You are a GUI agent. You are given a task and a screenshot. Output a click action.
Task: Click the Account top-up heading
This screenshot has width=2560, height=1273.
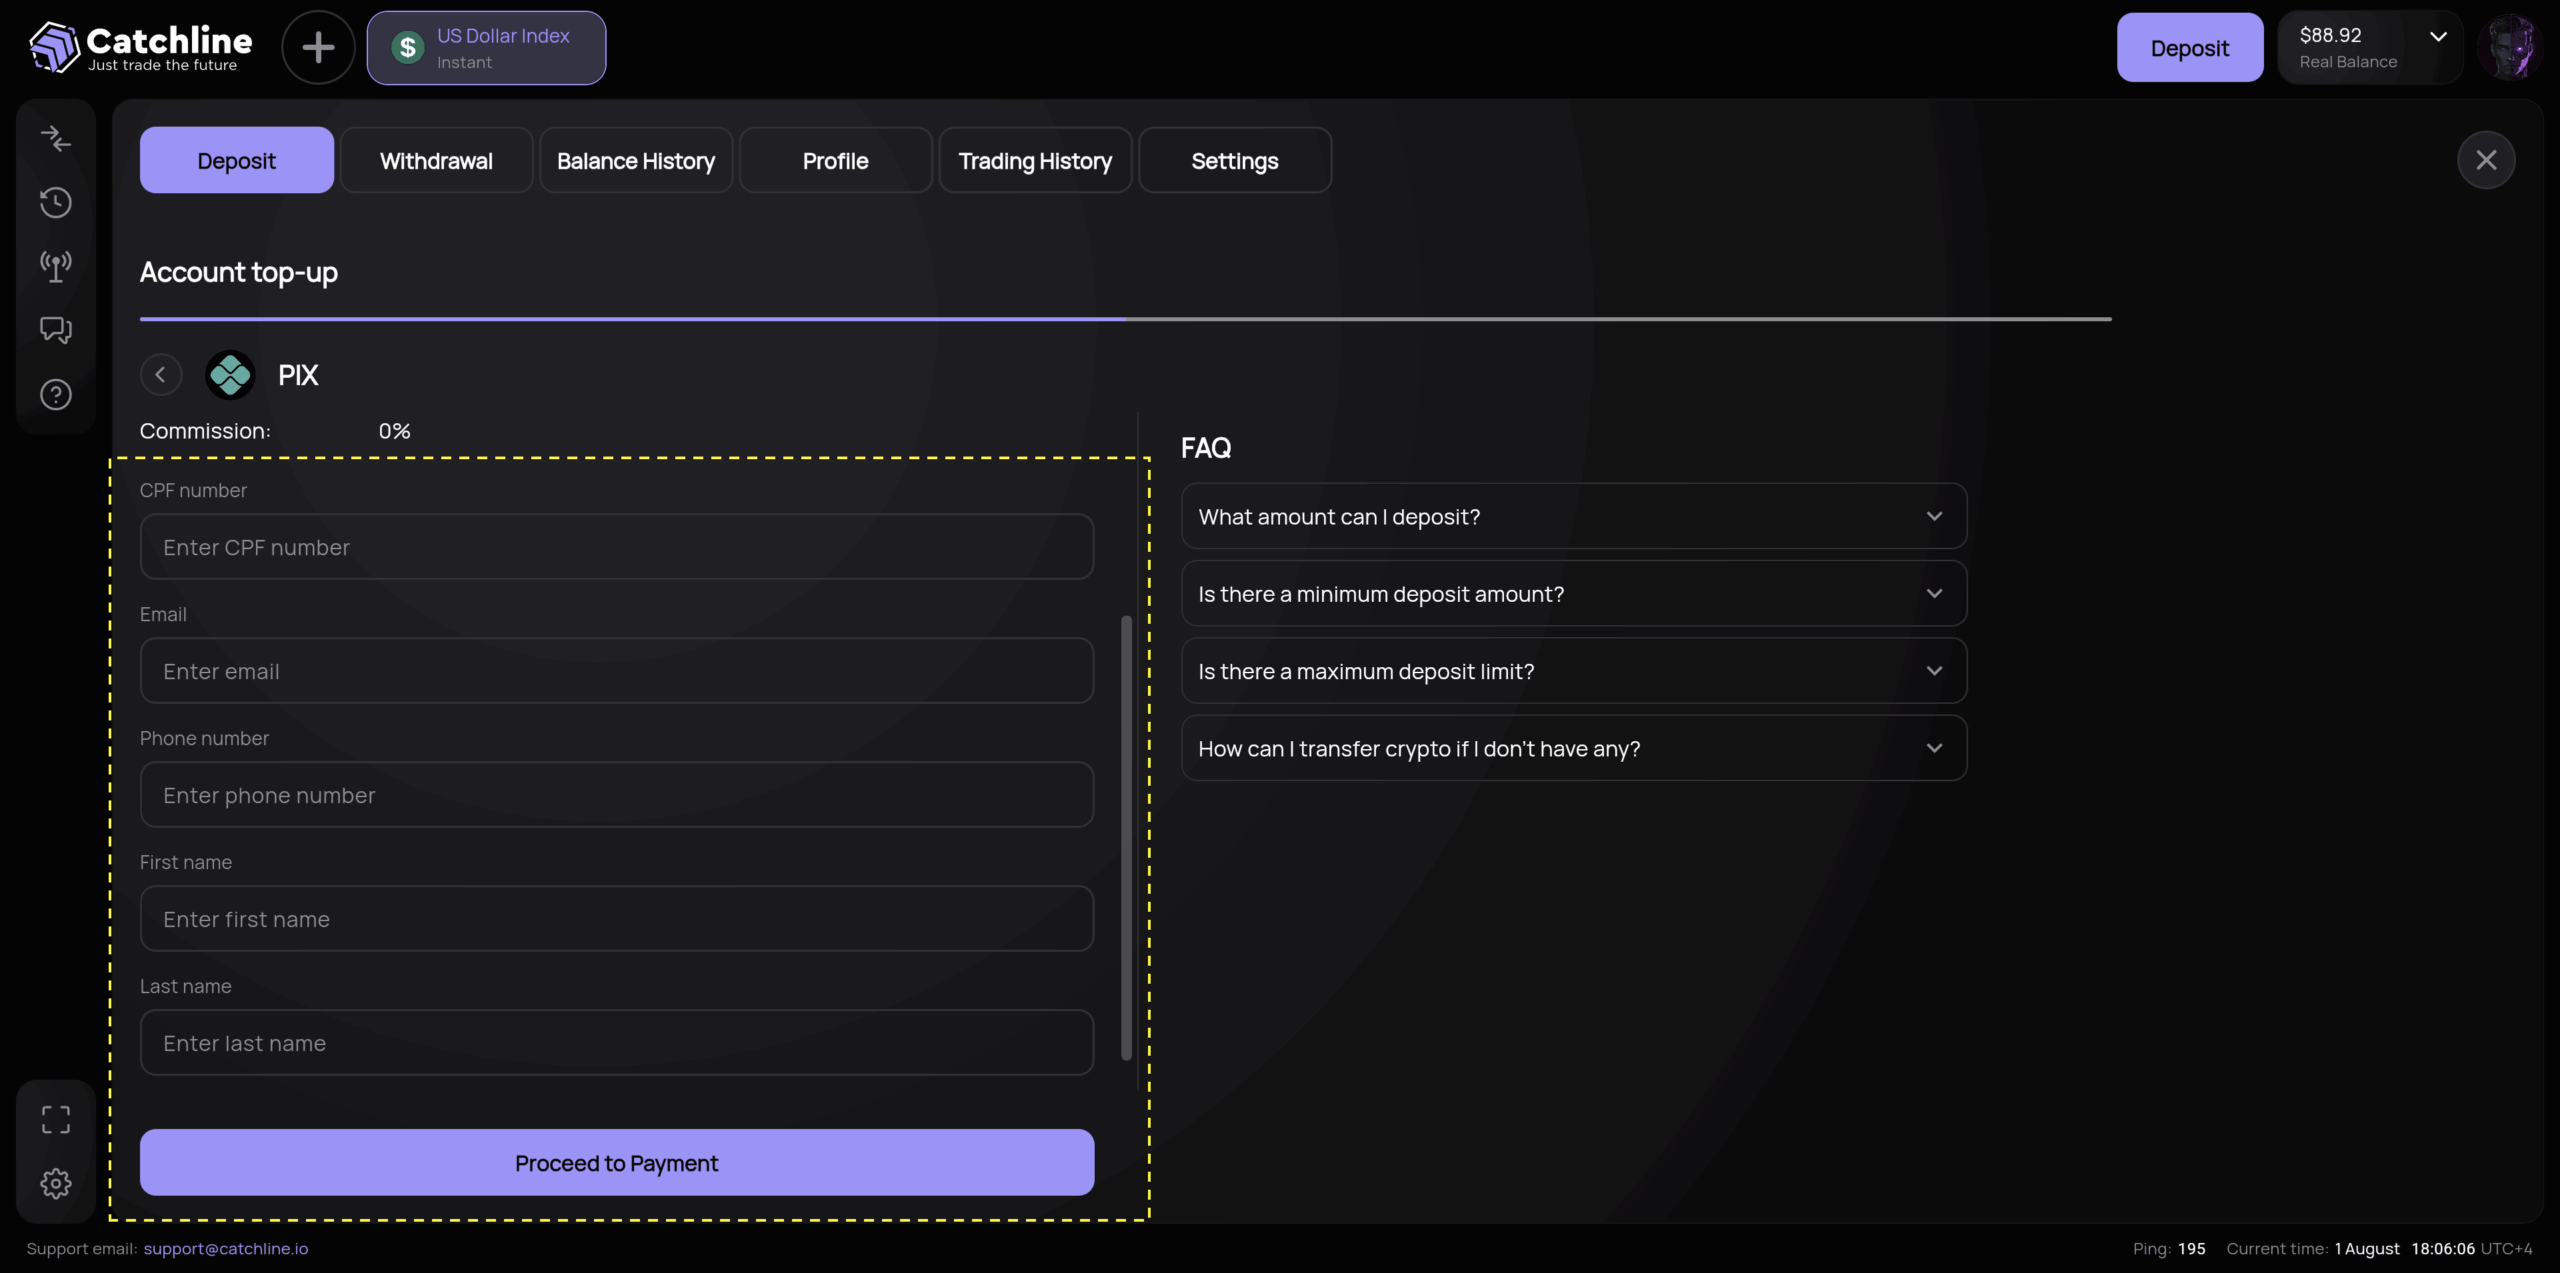pyautogui.click(x=239, y=272)
